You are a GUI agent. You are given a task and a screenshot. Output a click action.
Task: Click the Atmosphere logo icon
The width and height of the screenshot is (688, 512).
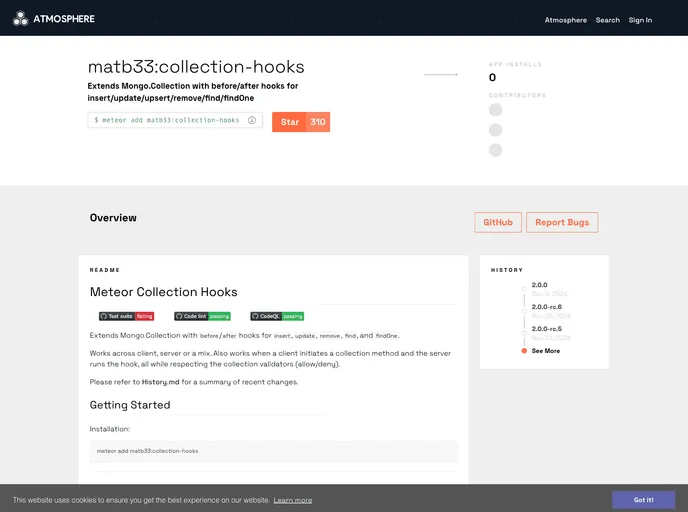(x=20, y=18)
